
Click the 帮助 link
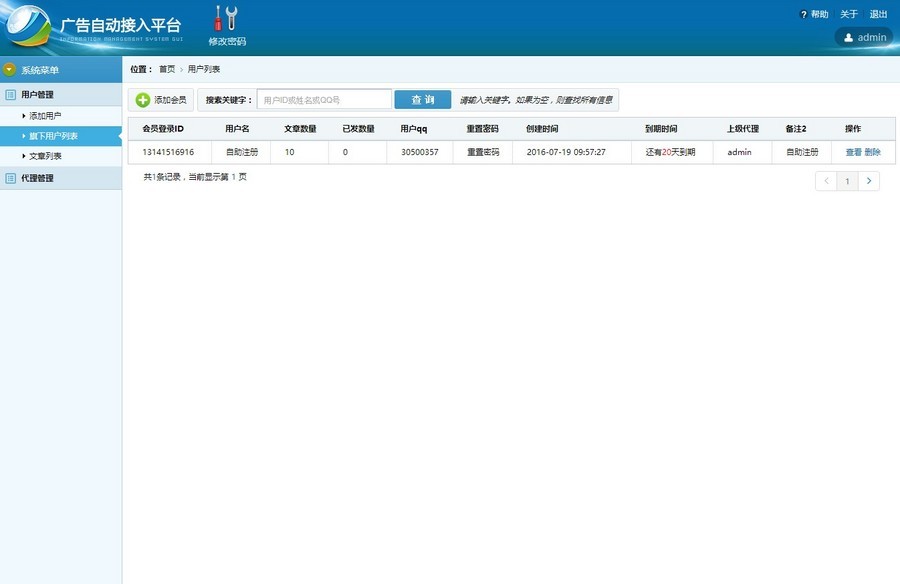[x=819, y=14]
